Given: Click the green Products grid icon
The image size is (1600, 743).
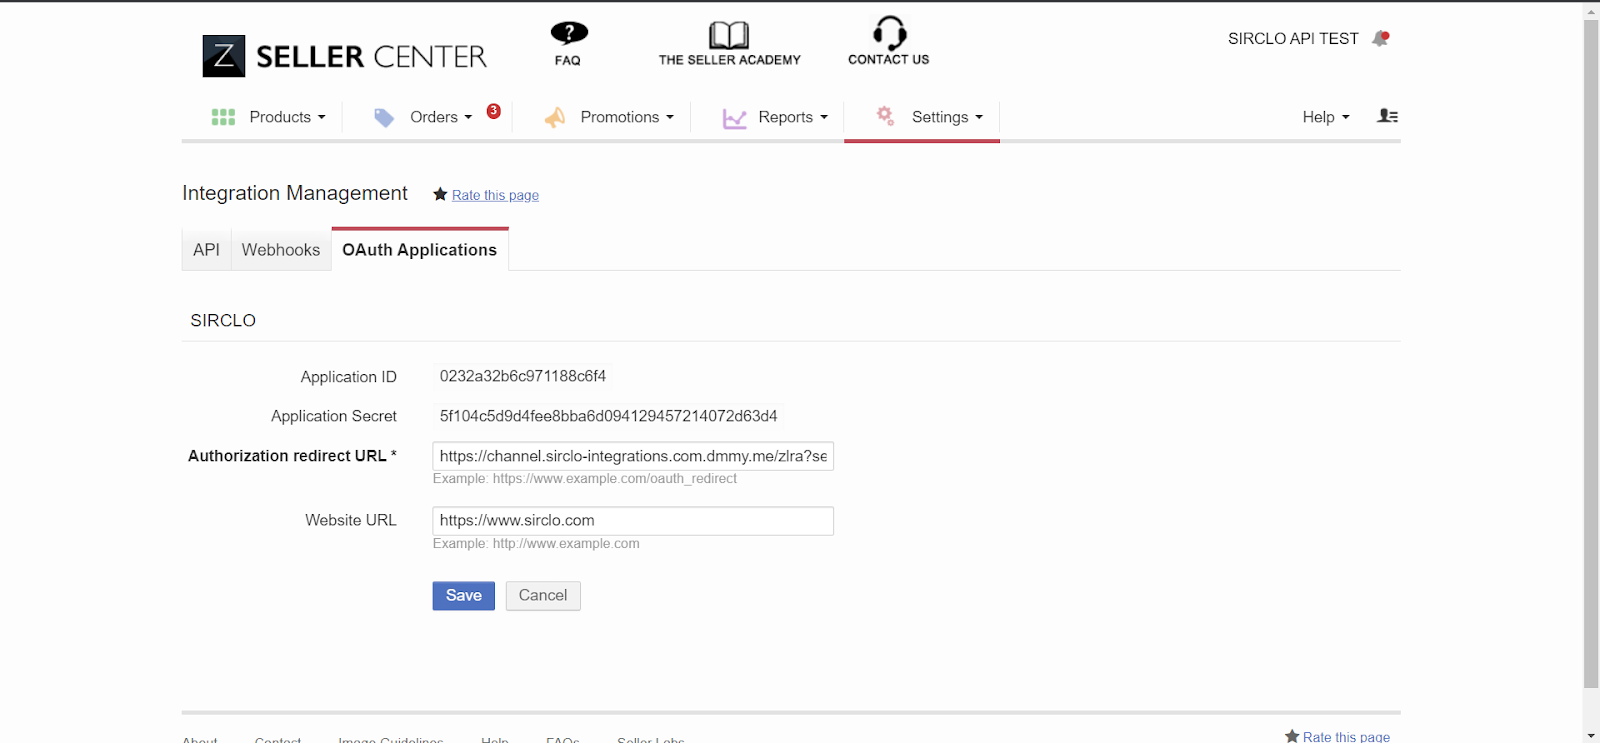Looking at the screenshot, I should click(223, 117).
